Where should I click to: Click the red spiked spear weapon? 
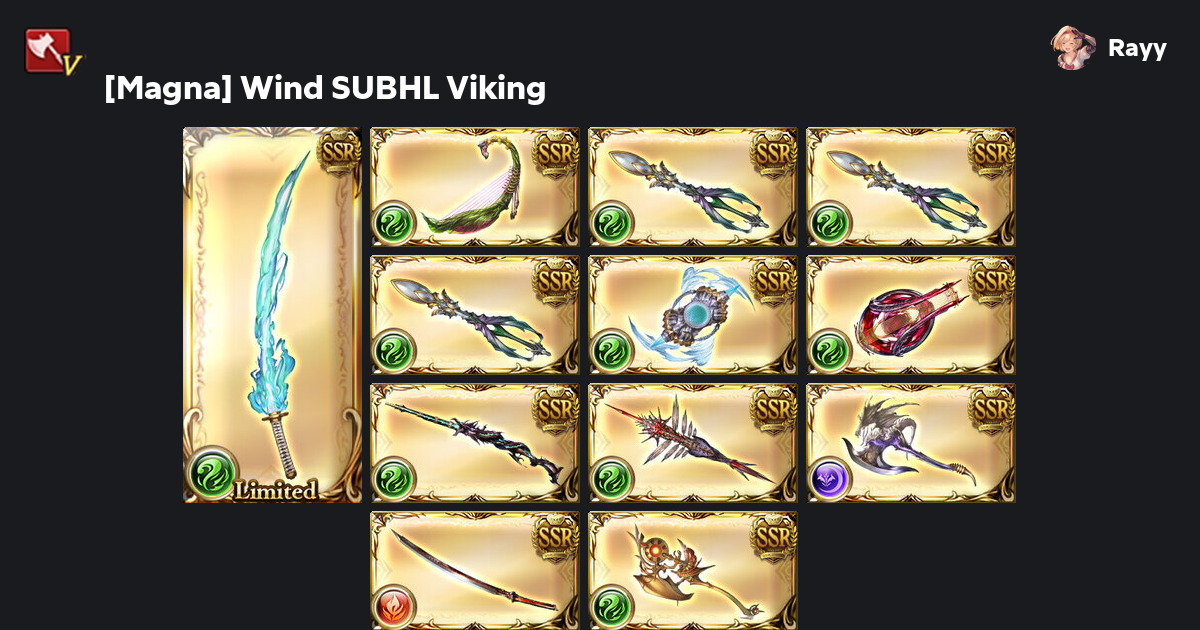click(x=693, y=443)
